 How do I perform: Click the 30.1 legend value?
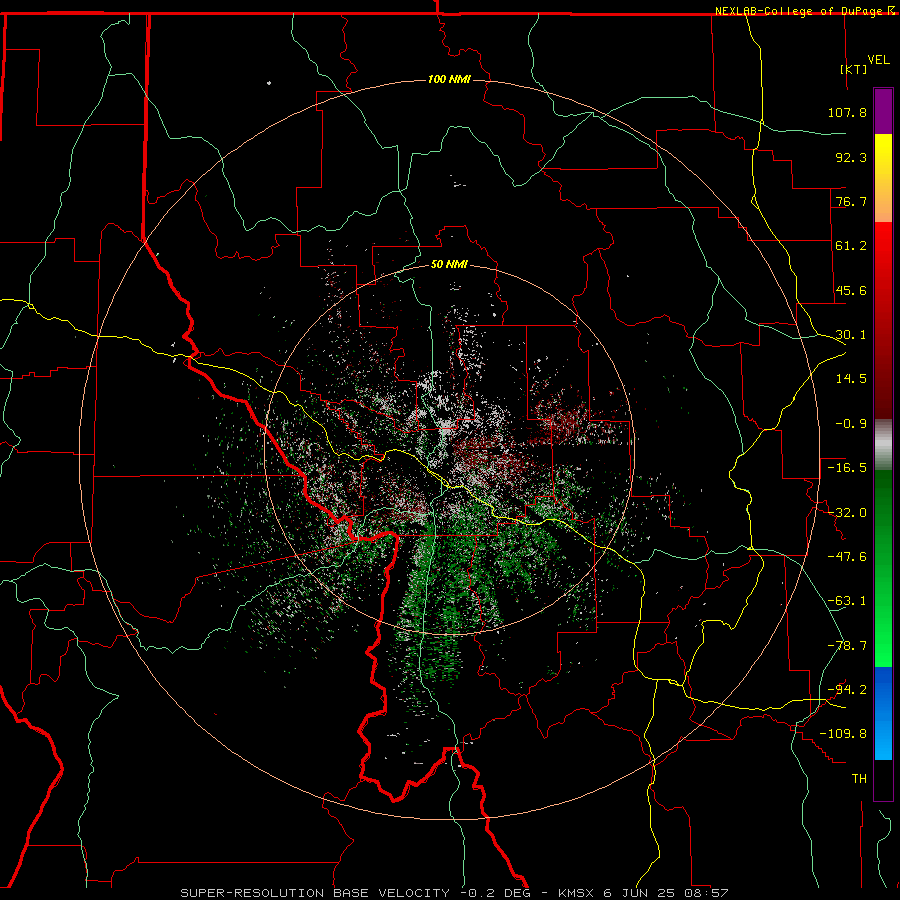pyautogui.click(x=851, y=335)
